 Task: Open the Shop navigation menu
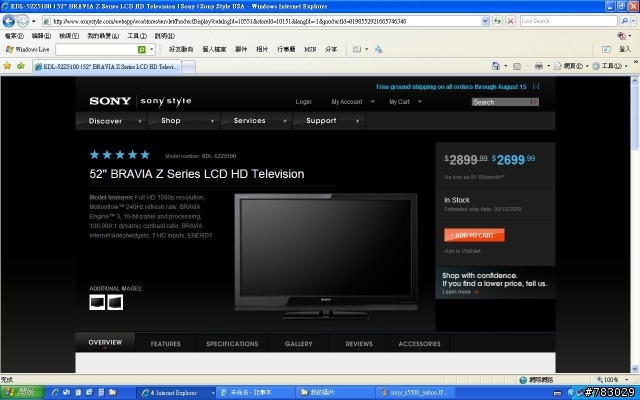click(184, 121)
